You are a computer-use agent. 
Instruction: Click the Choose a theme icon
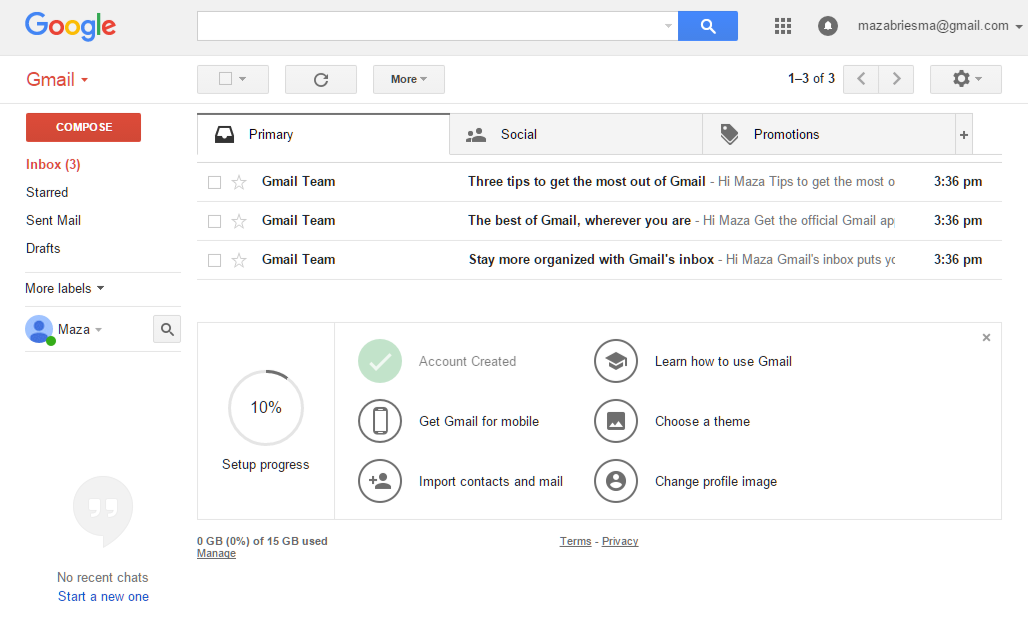click(x=616, y=421)
